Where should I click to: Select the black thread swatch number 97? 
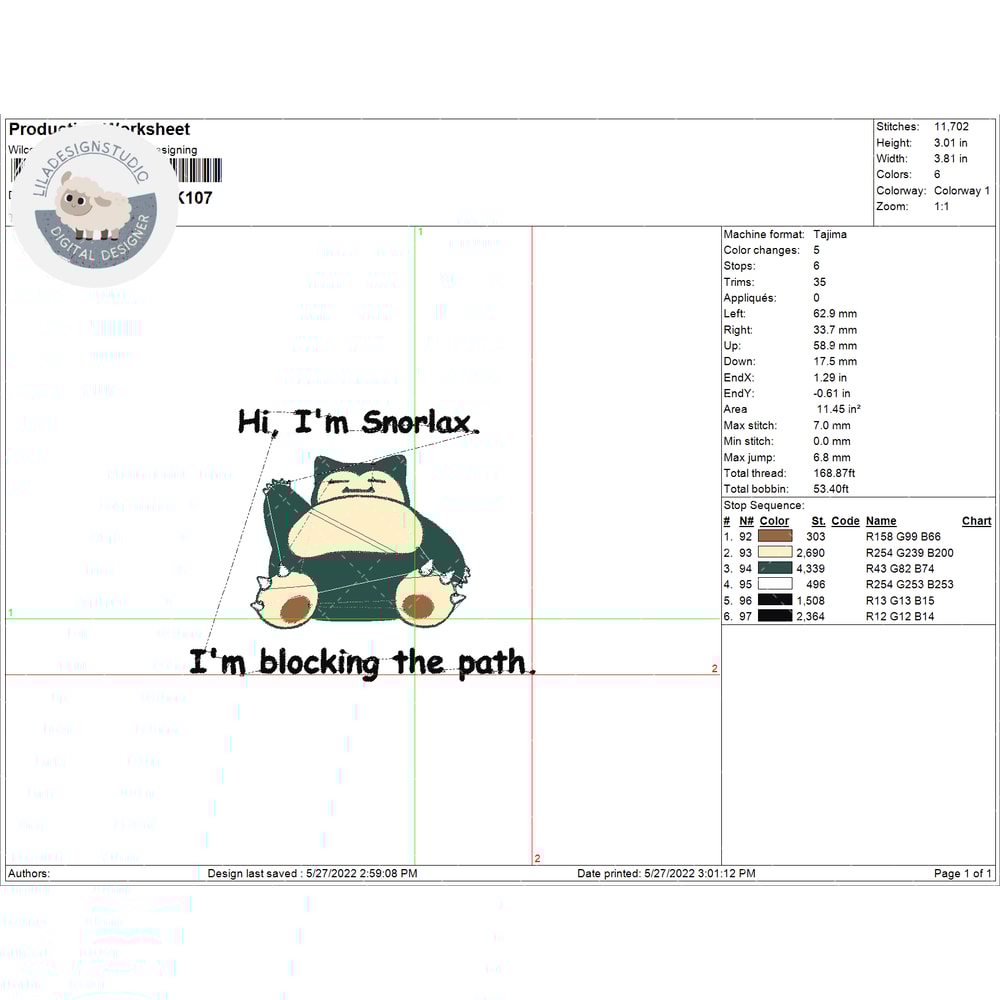pos(775,617)
